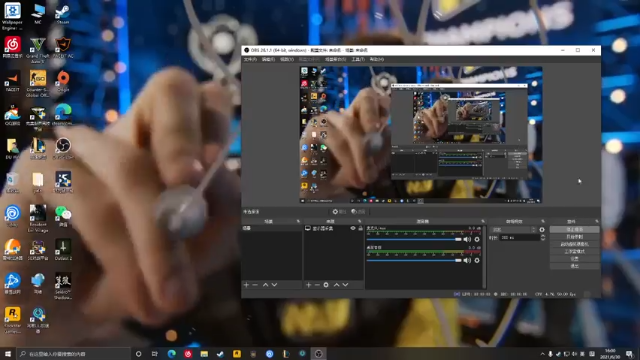
Task: Pop out the Scene Transitions dock panel
Action: click(543, 221)
